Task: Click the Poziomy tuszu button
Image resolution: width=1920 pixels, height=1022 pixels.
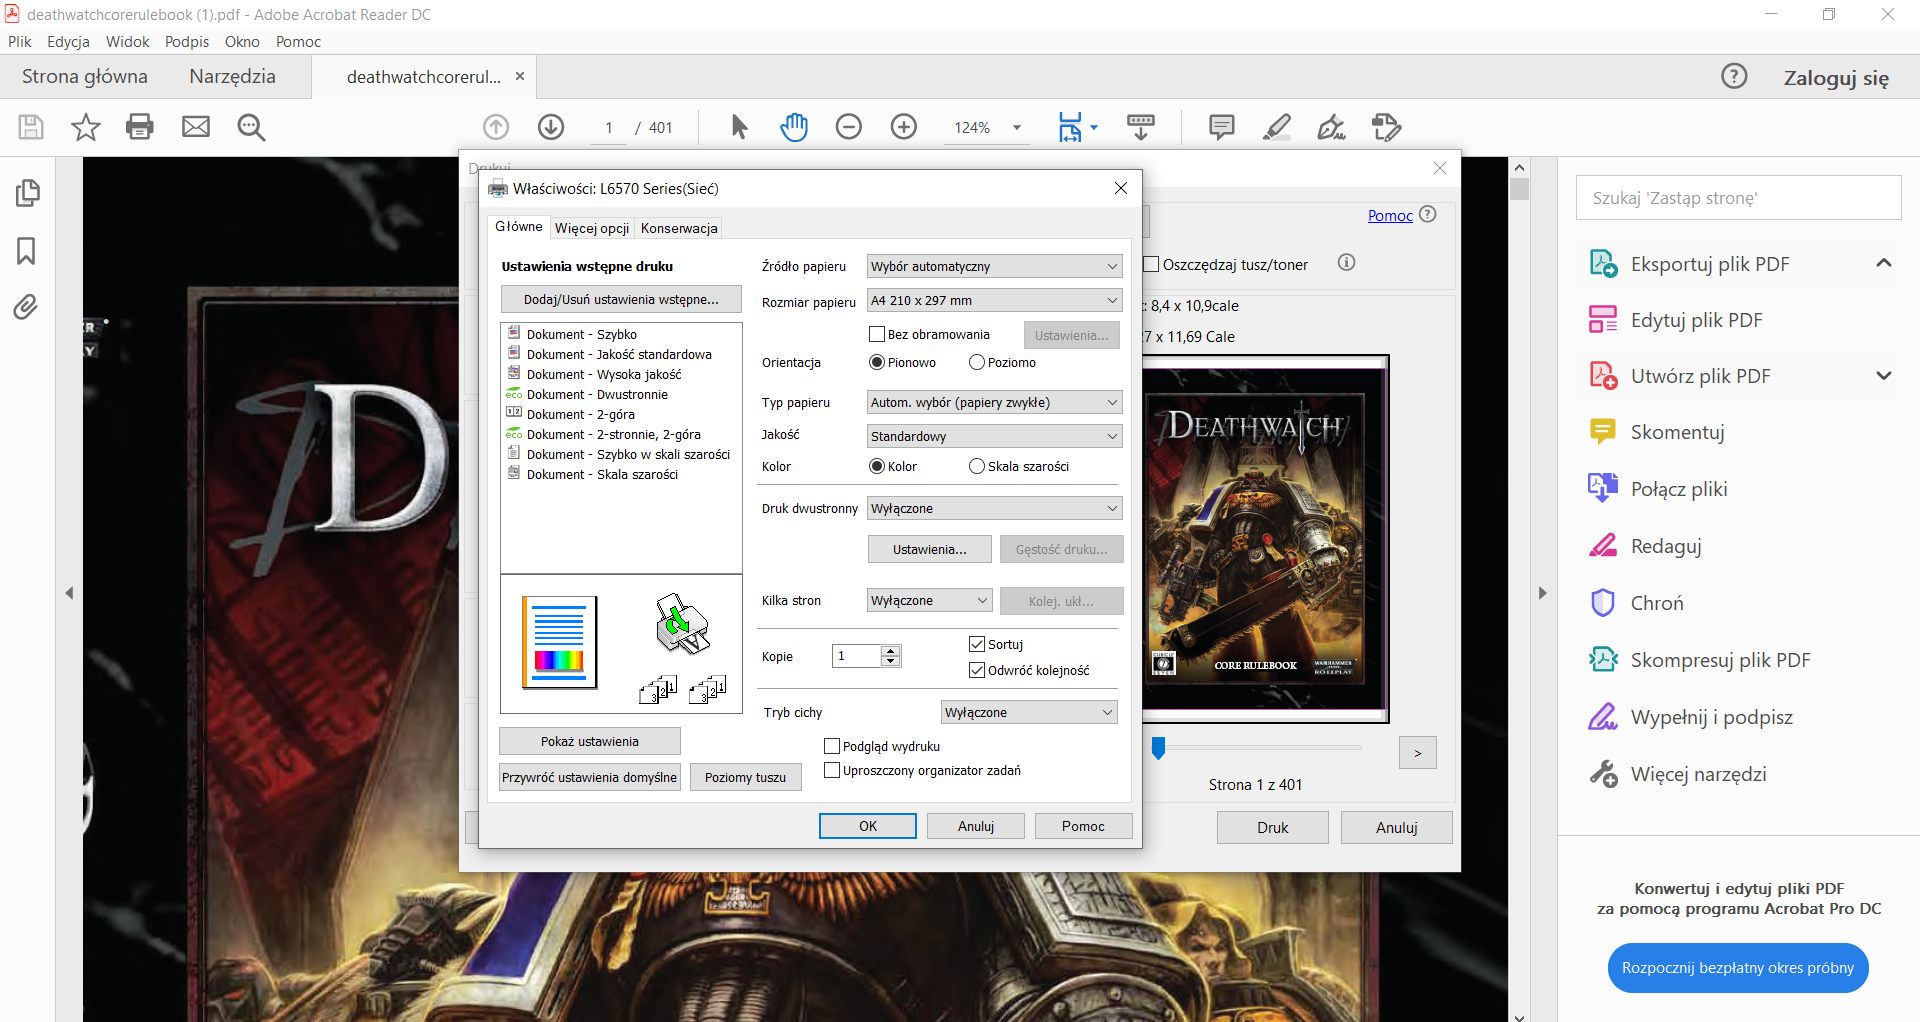Action: tap(745, 778)
